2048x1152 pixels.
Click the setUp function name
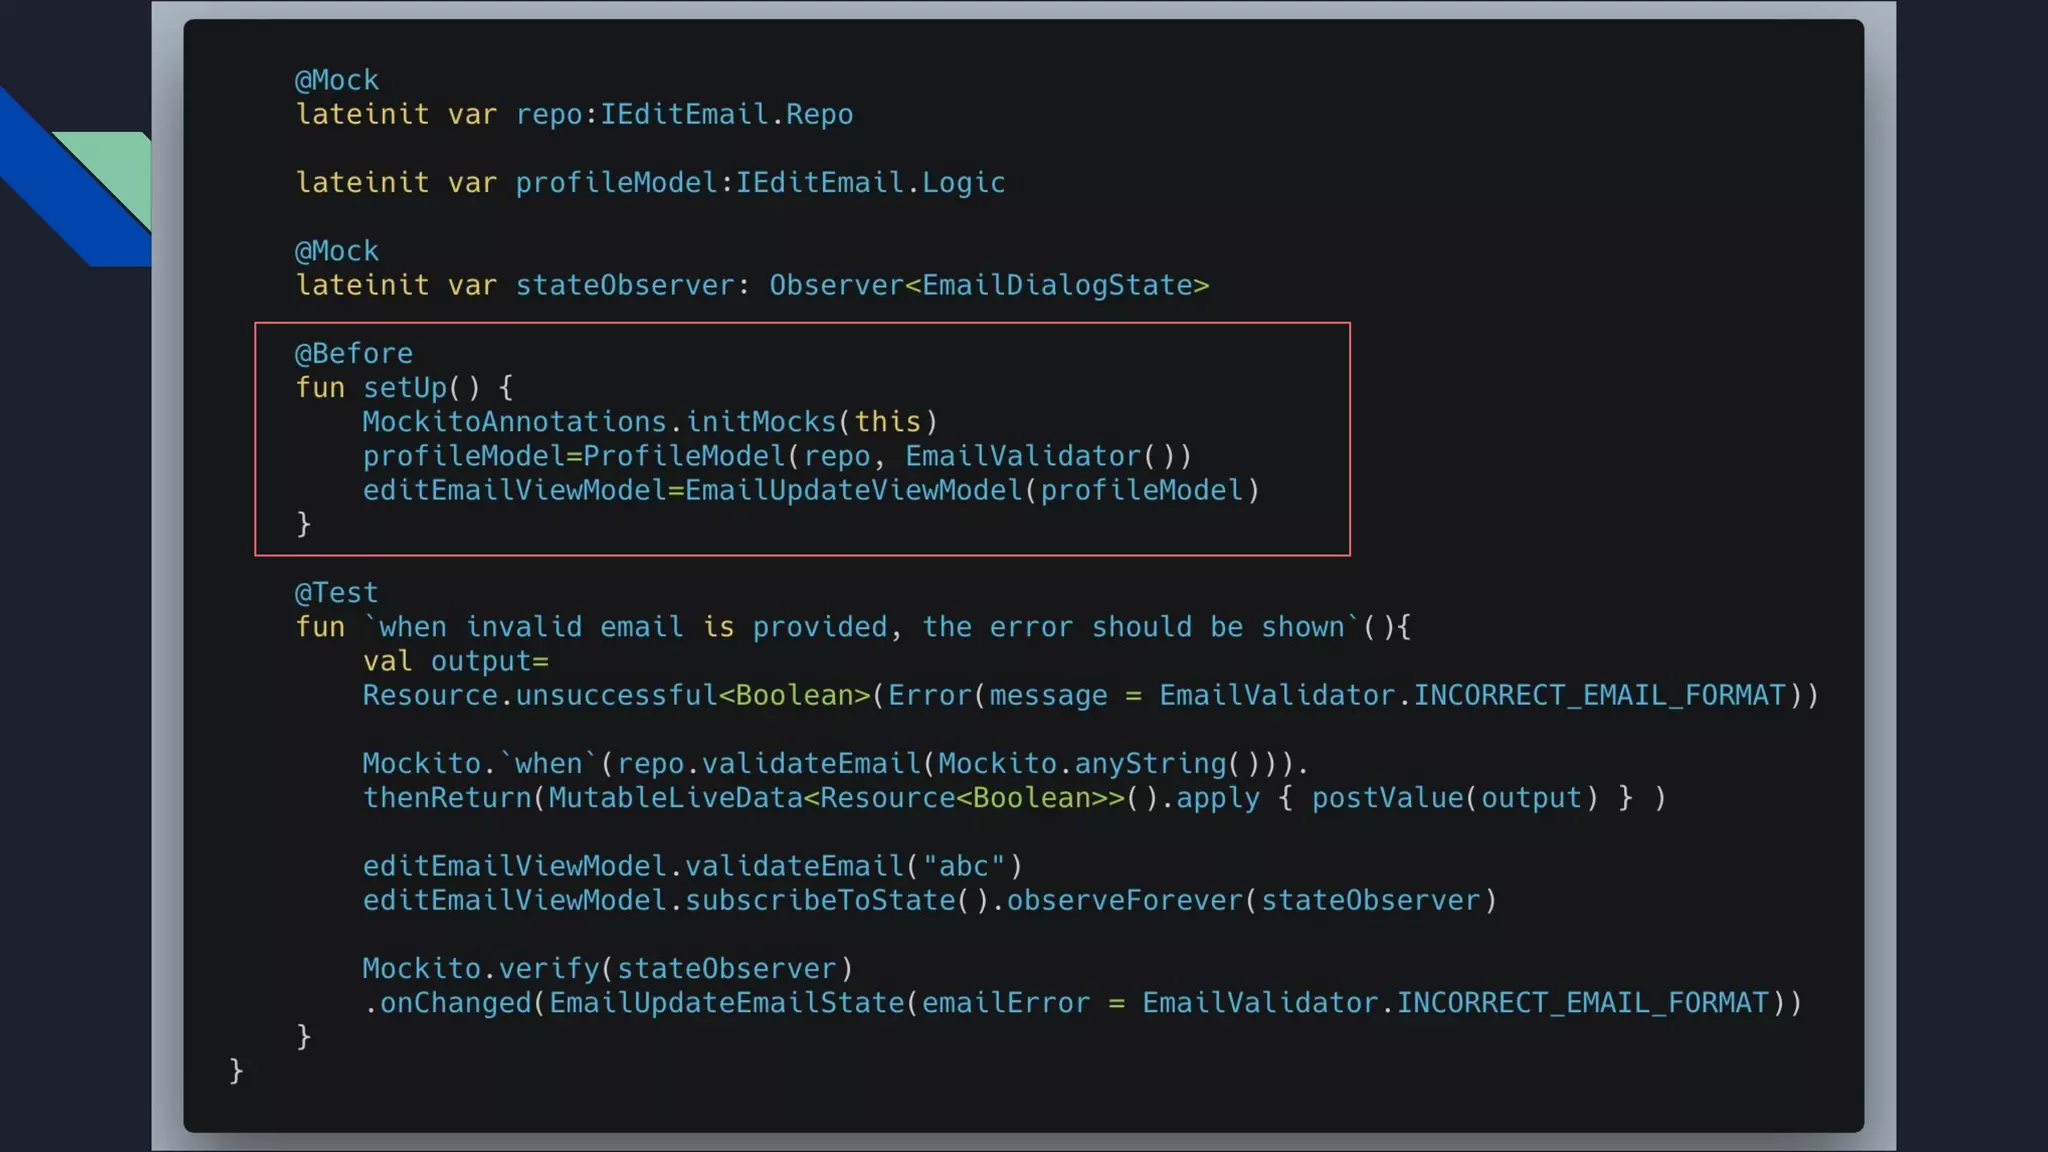pos(404,388)
